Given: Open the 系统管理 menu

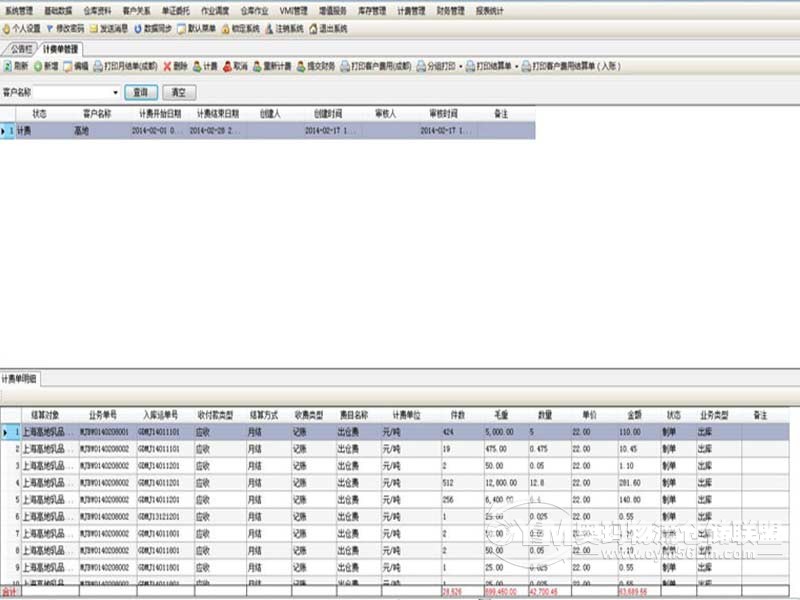Looking at the screenshot, I should tap(19, 11).
